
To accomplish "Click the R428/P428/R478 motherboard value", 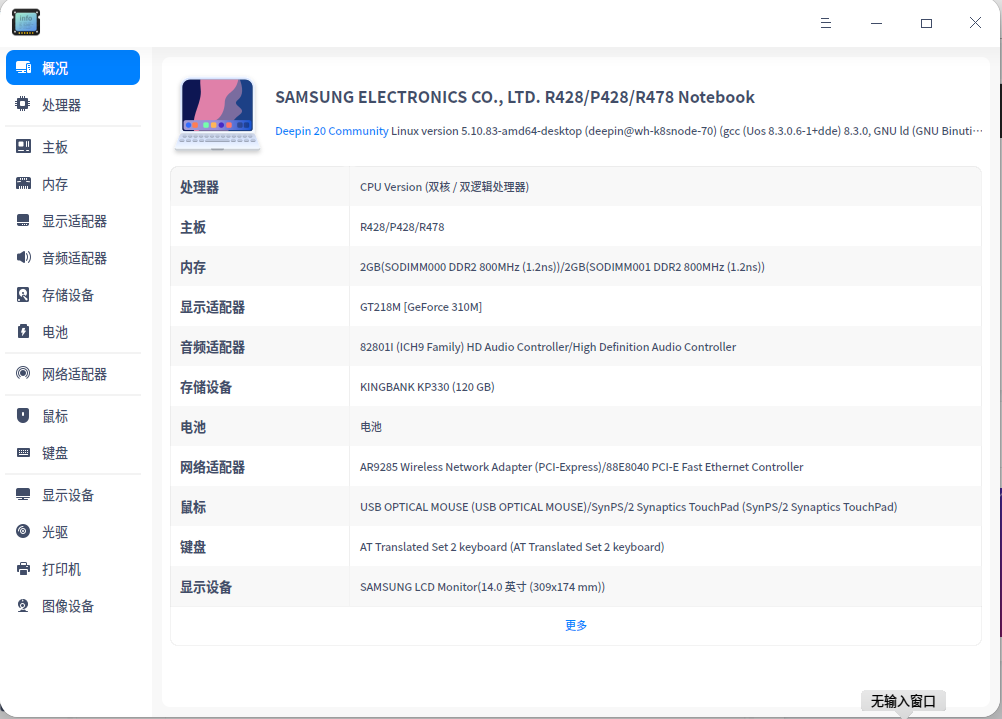I will tap(402, 227).
